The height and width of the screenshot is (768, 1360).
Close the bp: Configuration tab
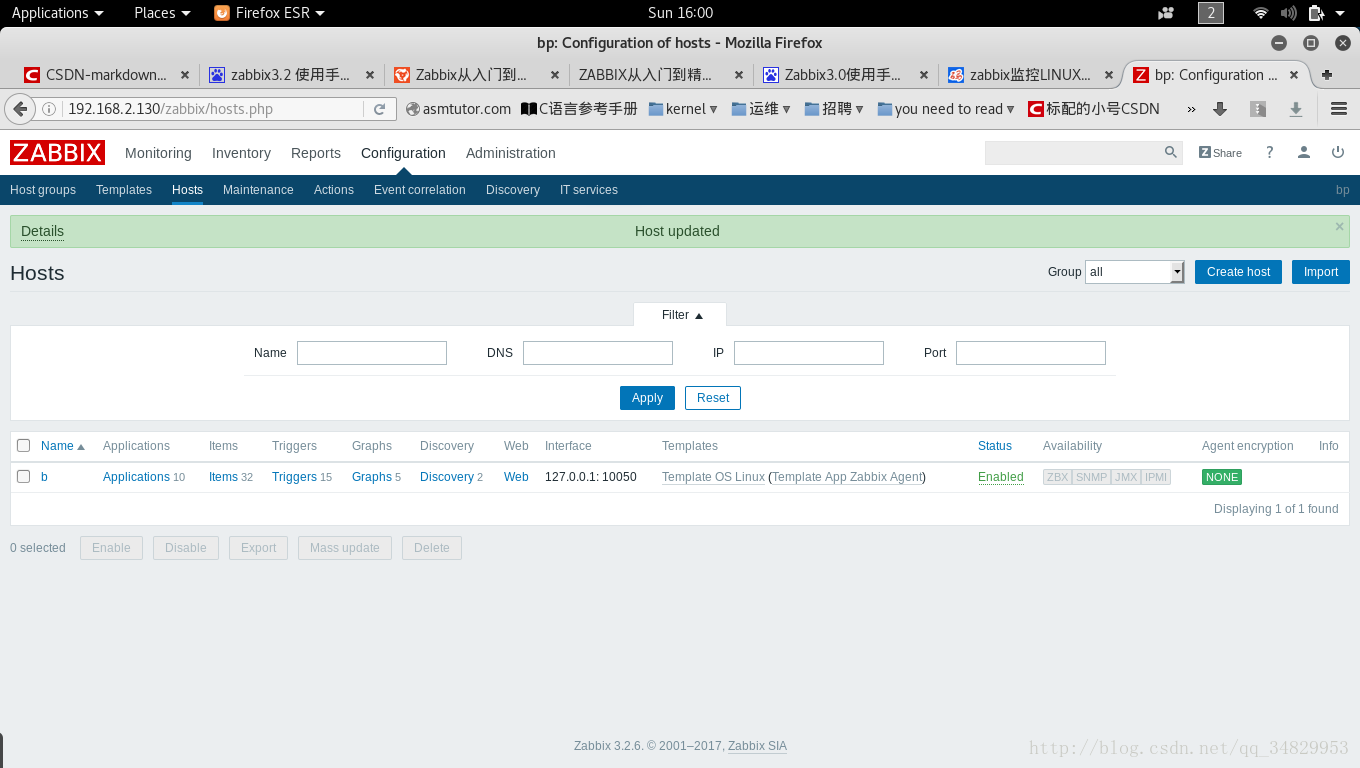pos(1294,75)
